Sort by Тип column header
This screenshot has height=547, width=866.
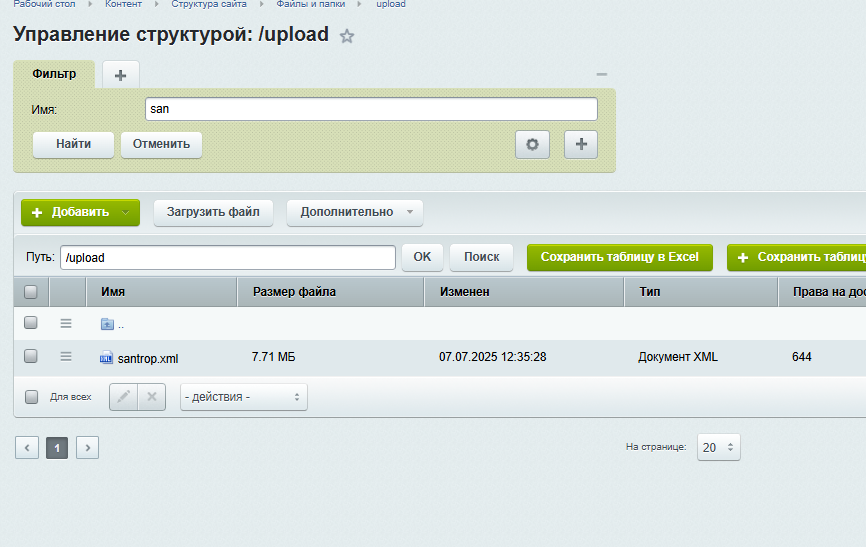tap(701, 292)
